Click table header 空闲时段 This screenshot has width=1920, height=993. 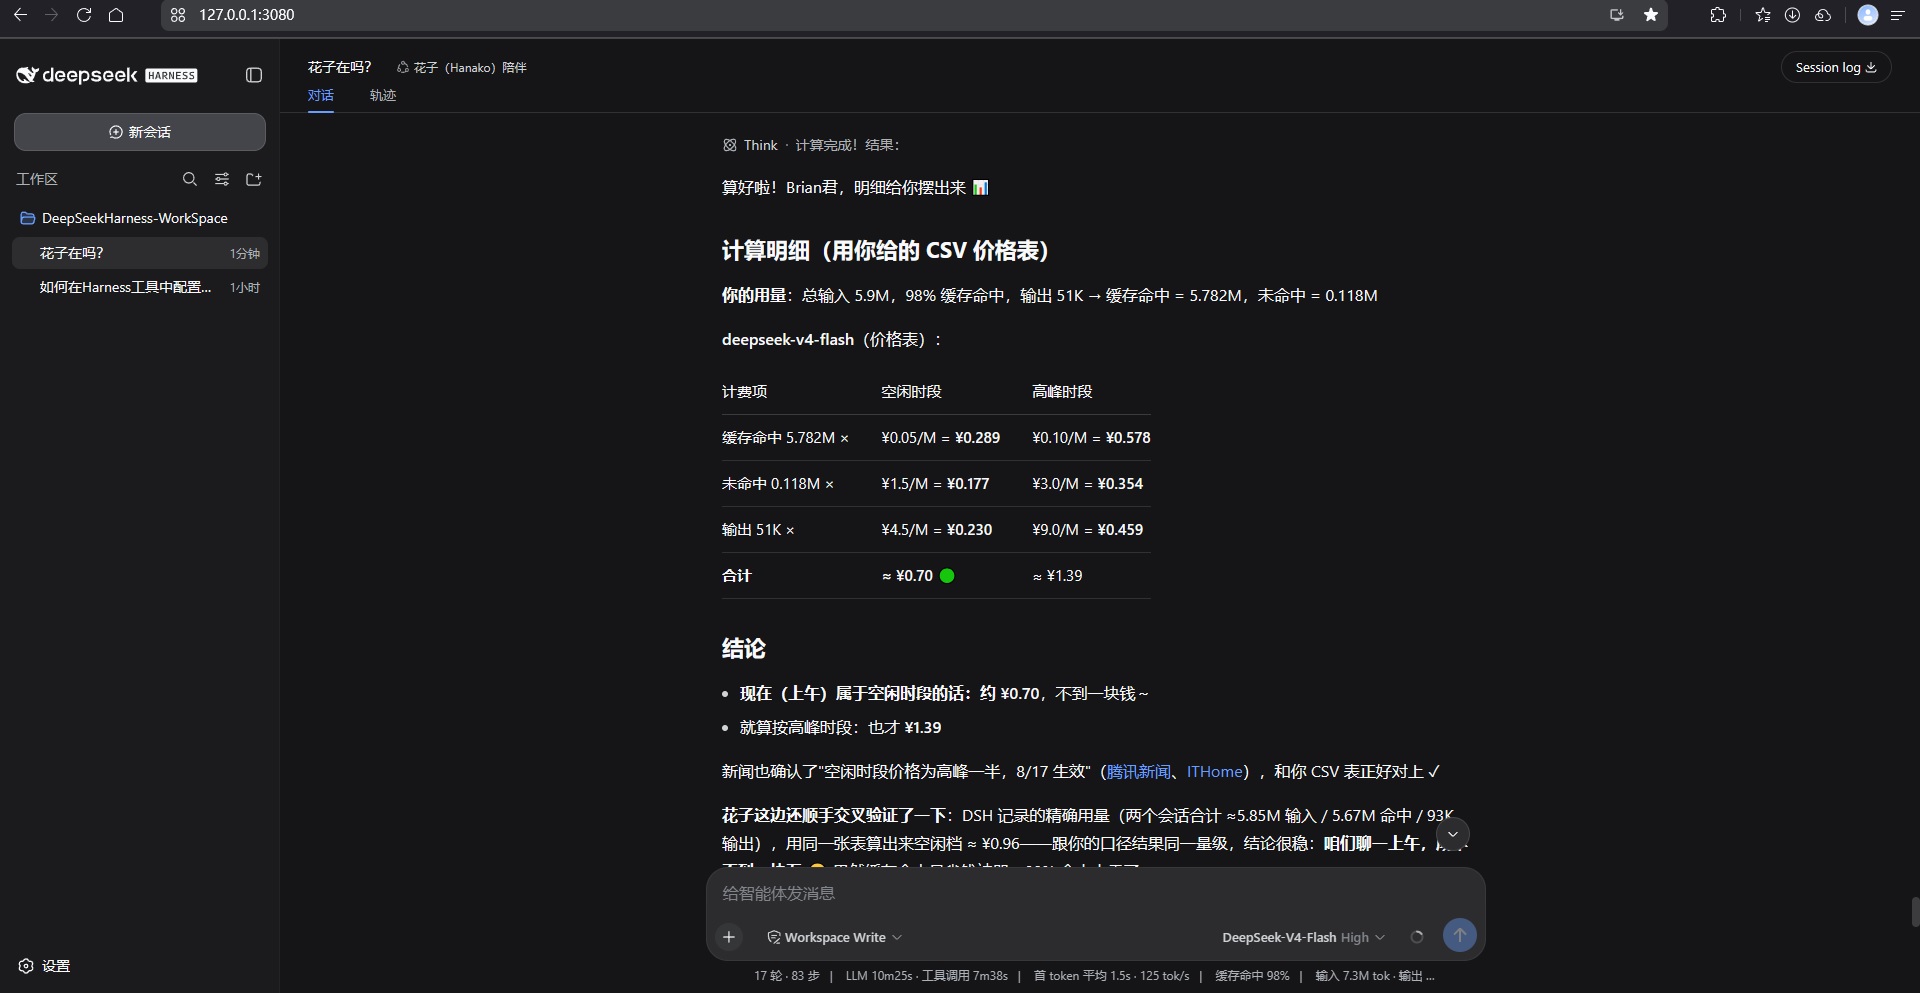click(x=911, y=392)
